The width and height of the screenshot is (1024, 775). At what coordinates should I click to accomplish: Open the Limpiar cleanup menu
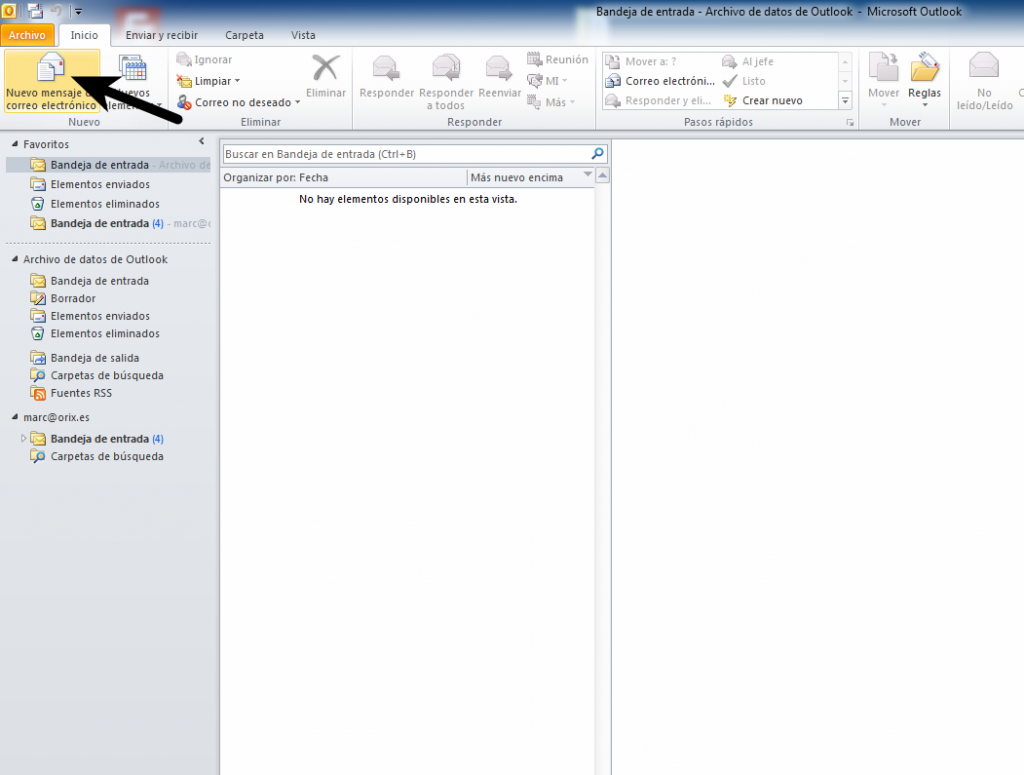pos(208,81)
